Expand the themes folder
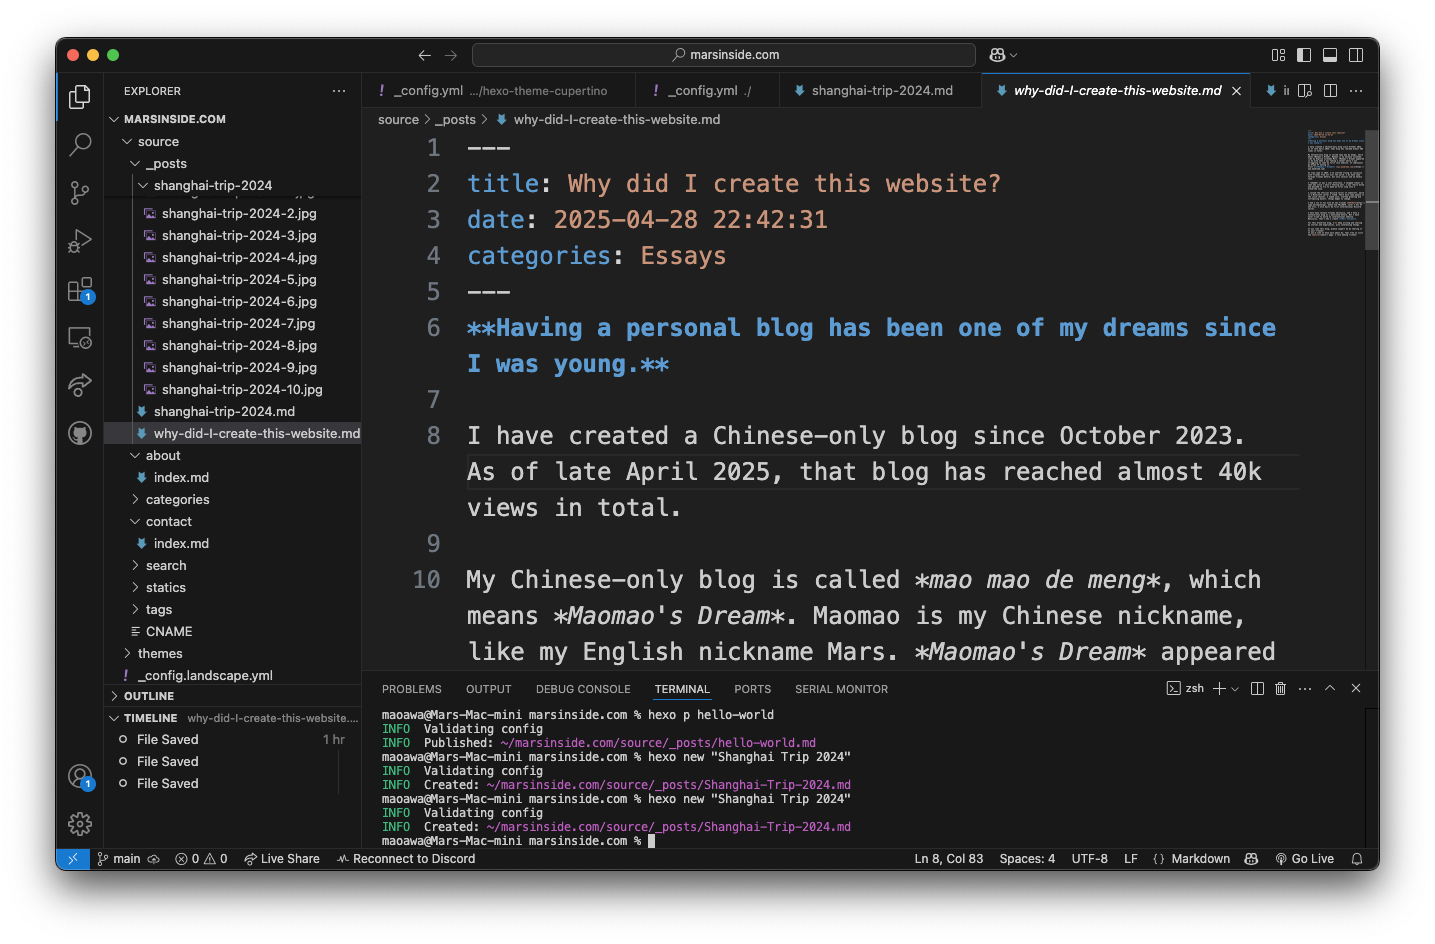This screenshot has height=944, width=1435. [160, 654]
